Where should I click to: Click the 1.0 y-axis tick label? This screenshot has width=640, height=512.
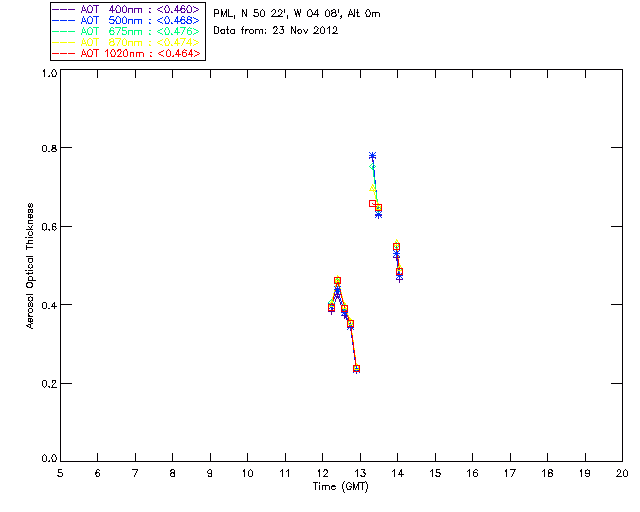[x=49, y=73]
